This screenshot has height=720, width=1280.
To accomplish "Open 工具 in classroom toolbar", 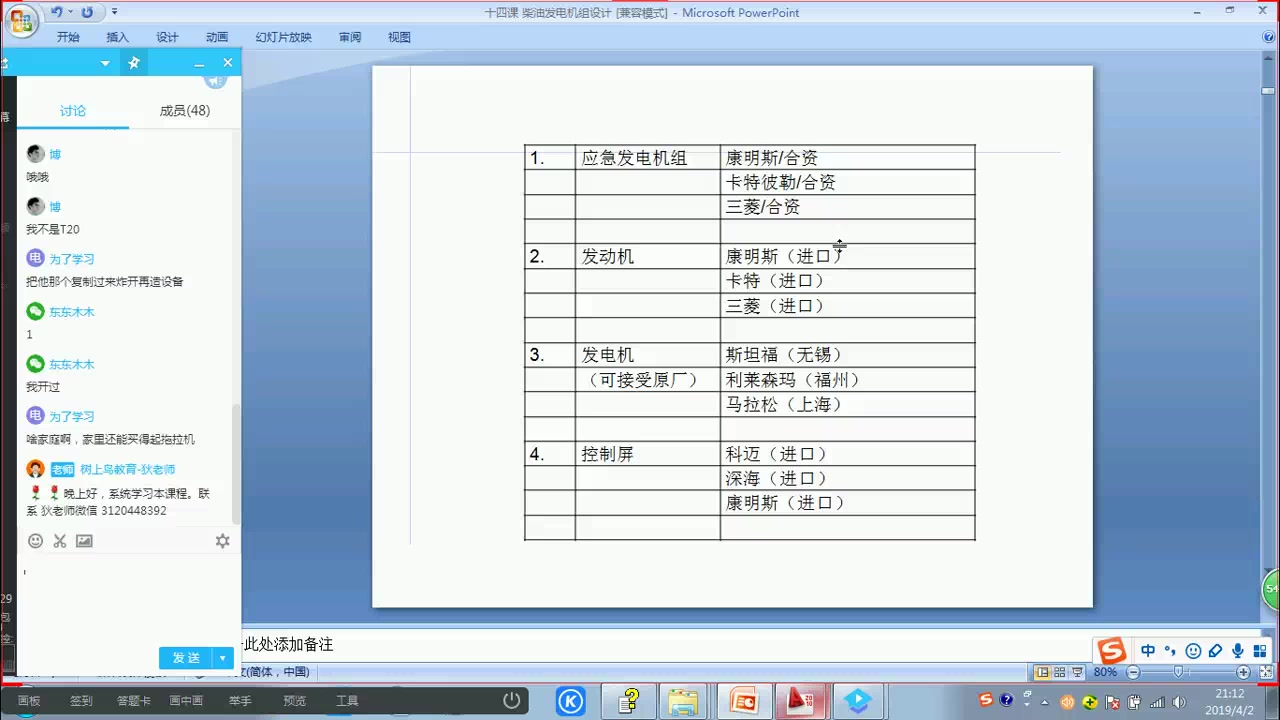I will tap(347, 701).
